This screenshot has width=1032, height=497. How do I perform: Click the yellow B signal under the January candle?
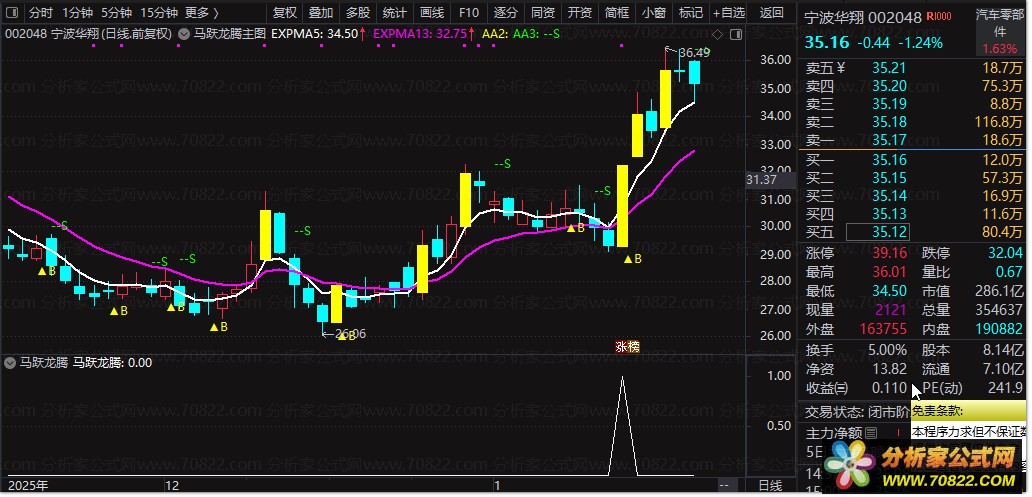(632, 259)
